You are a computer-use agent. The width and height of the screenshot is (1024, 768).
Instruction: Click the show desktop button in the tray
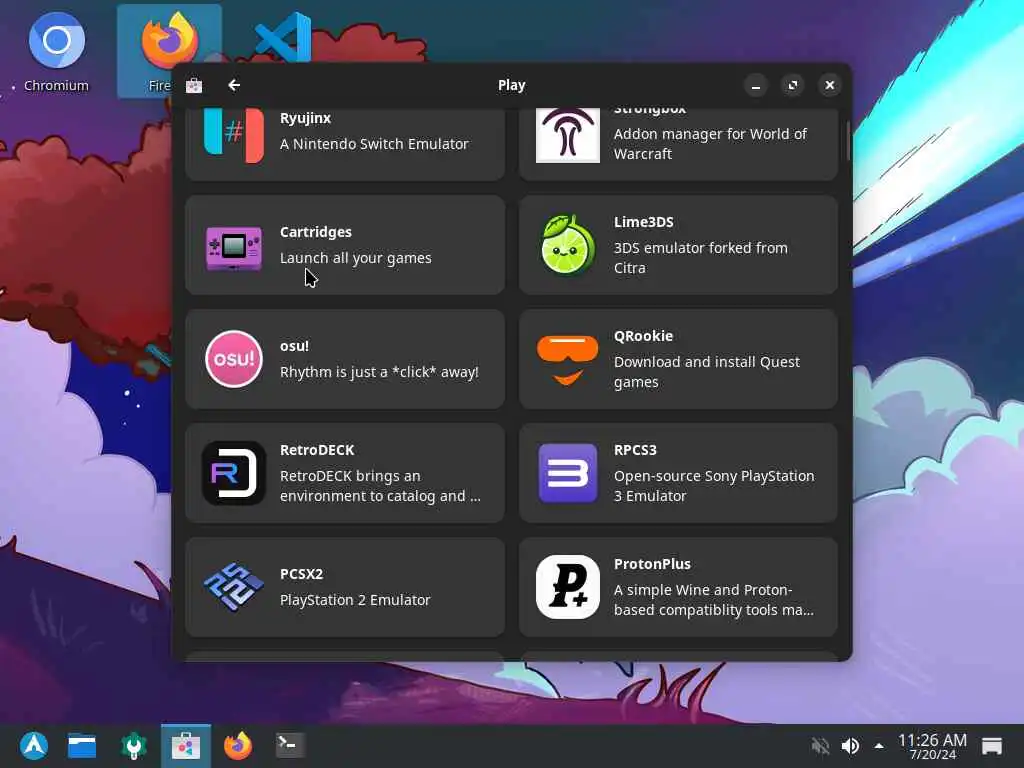tap(991, 746)
